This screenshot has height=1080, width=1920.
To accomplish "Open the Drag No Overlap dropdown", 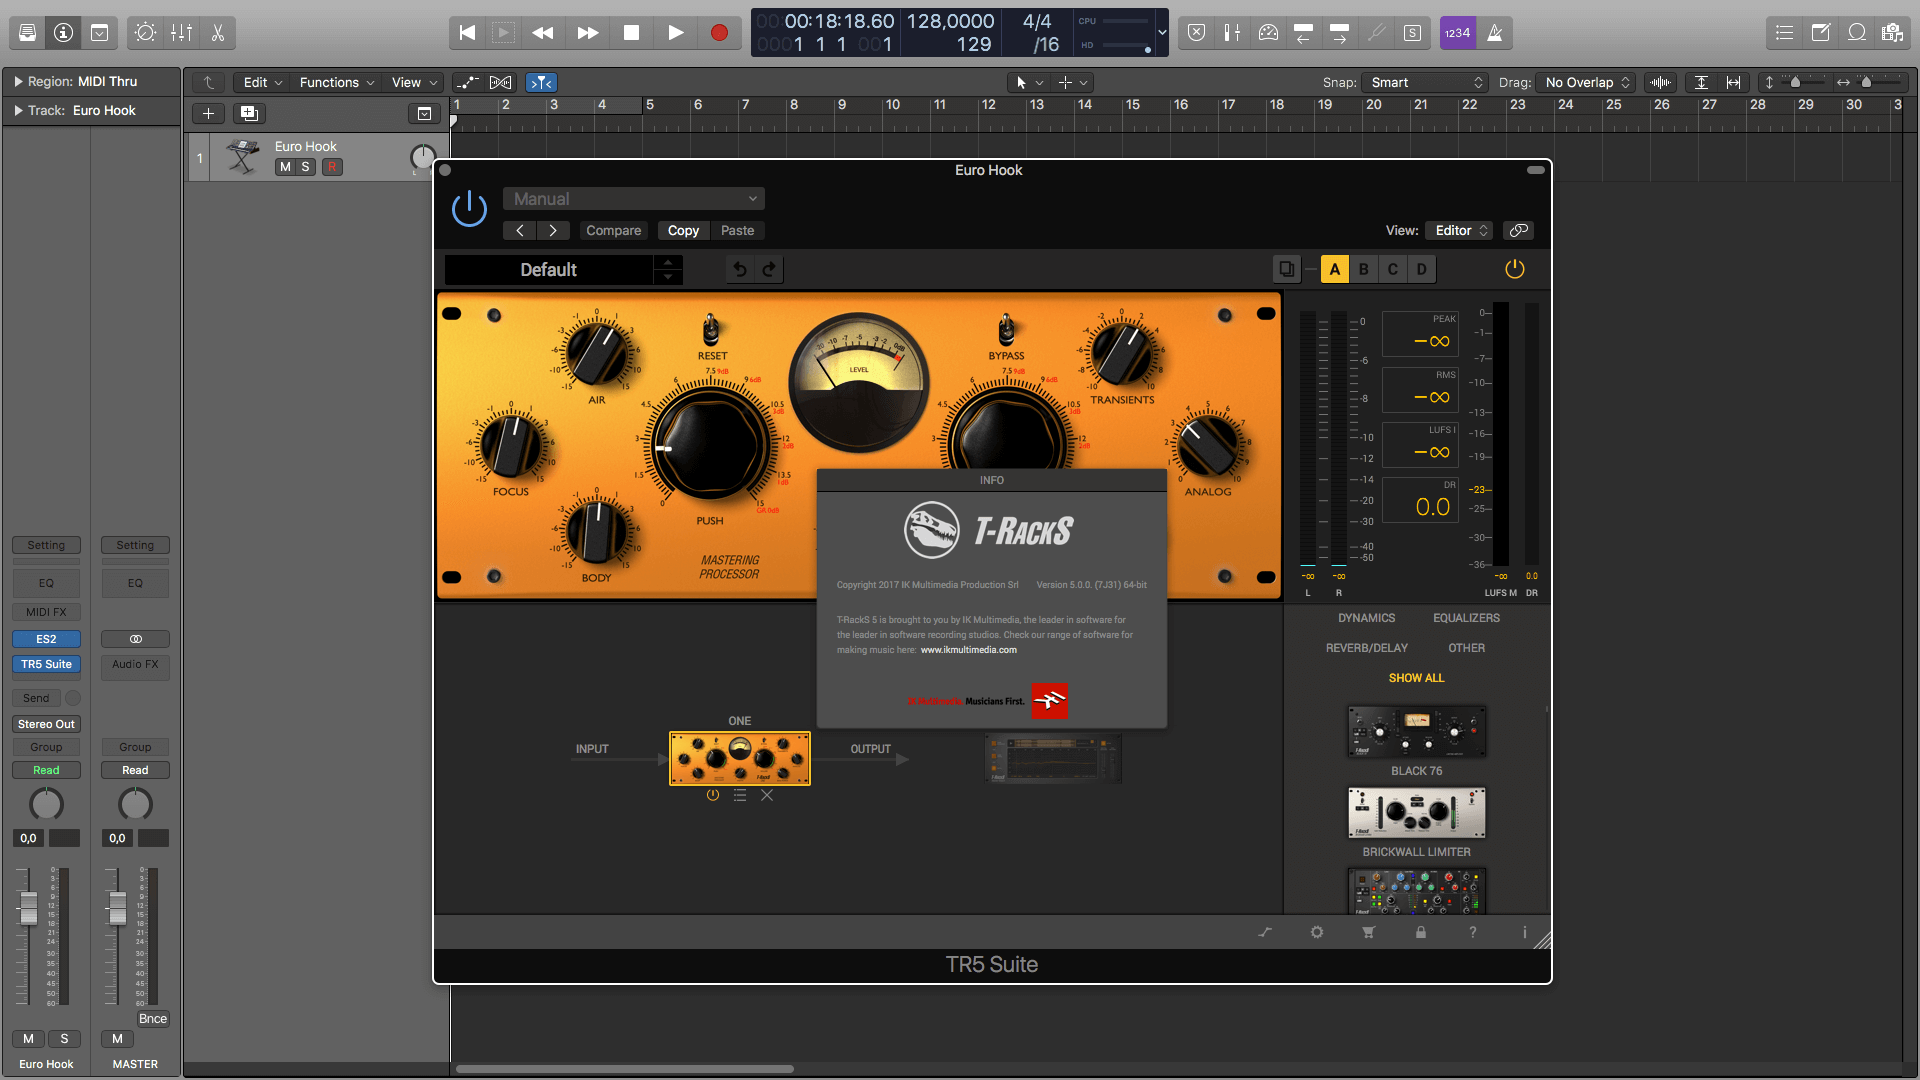I will (x=1586, y=82).
